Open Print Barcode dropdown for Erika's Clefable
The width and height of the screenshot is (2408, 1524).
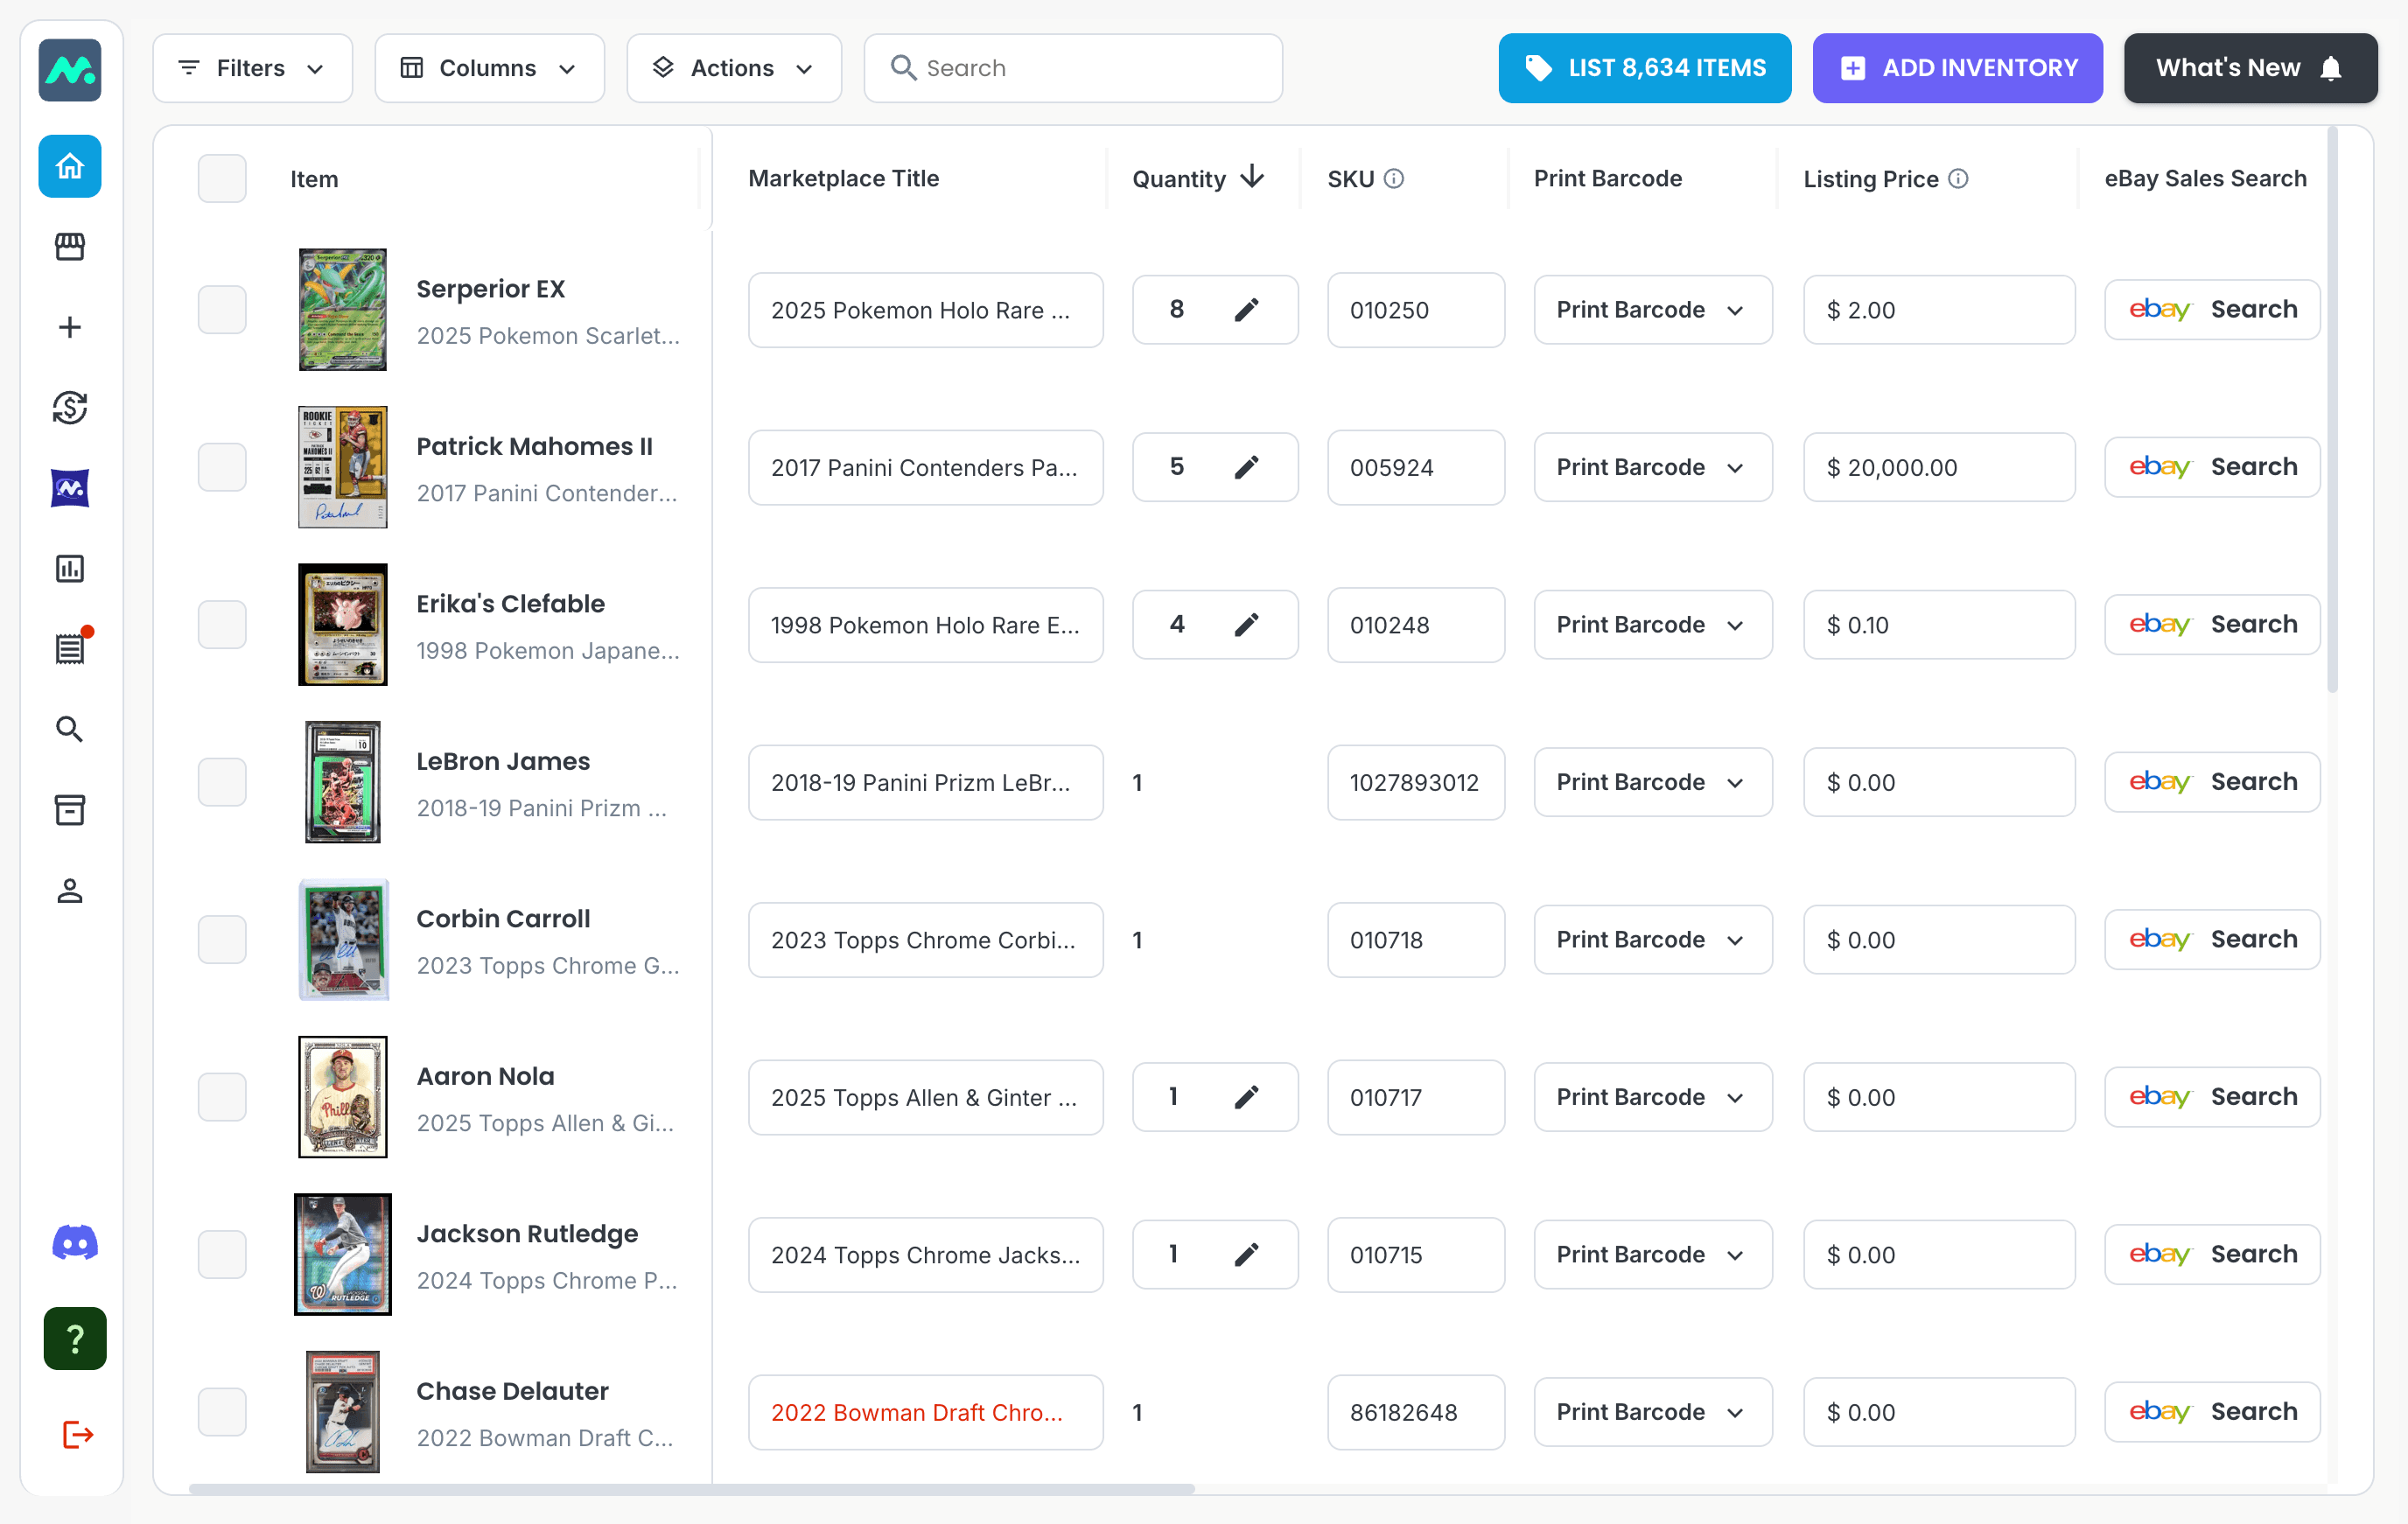pyautogui.click(x=1653, y=625)
